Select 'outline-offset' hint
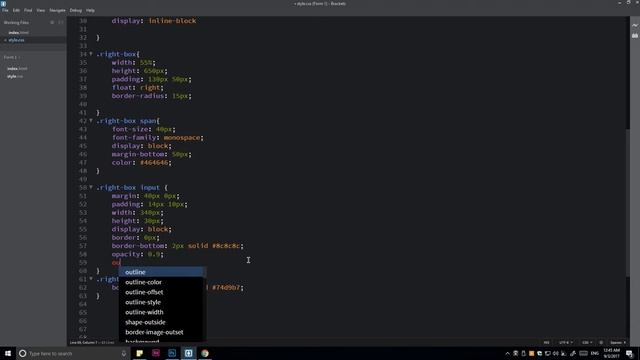 pos(162,292)
